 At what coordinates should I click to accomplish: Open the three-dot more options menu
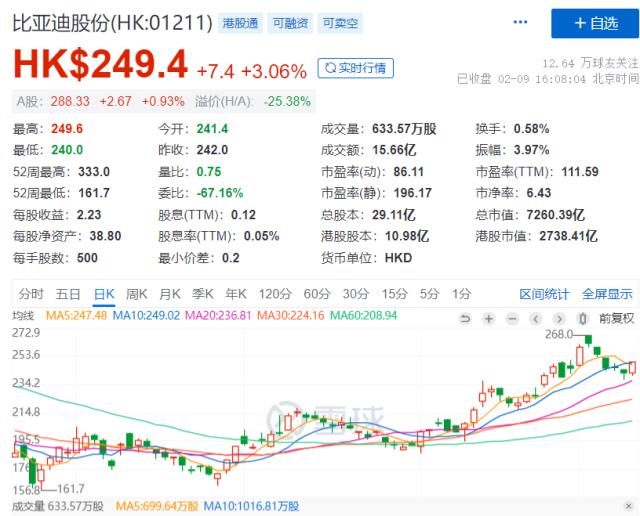pyautogui.click(x=520, y=22)
